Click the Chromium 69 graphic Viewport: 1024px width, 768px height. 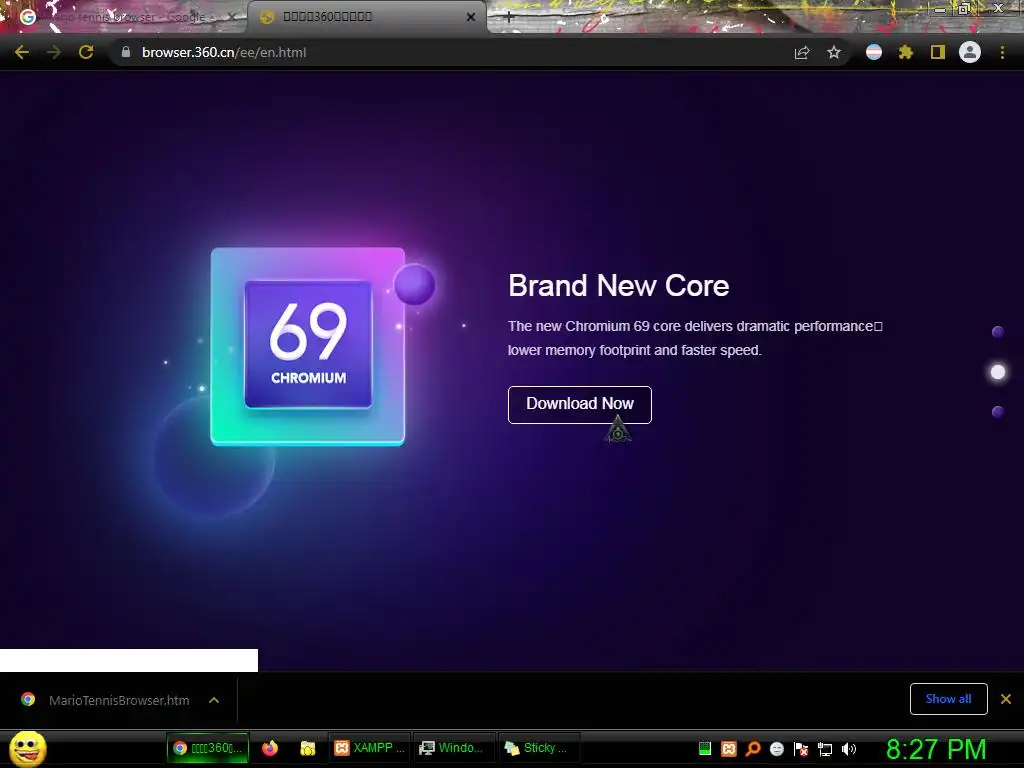[x=308, y=346]
